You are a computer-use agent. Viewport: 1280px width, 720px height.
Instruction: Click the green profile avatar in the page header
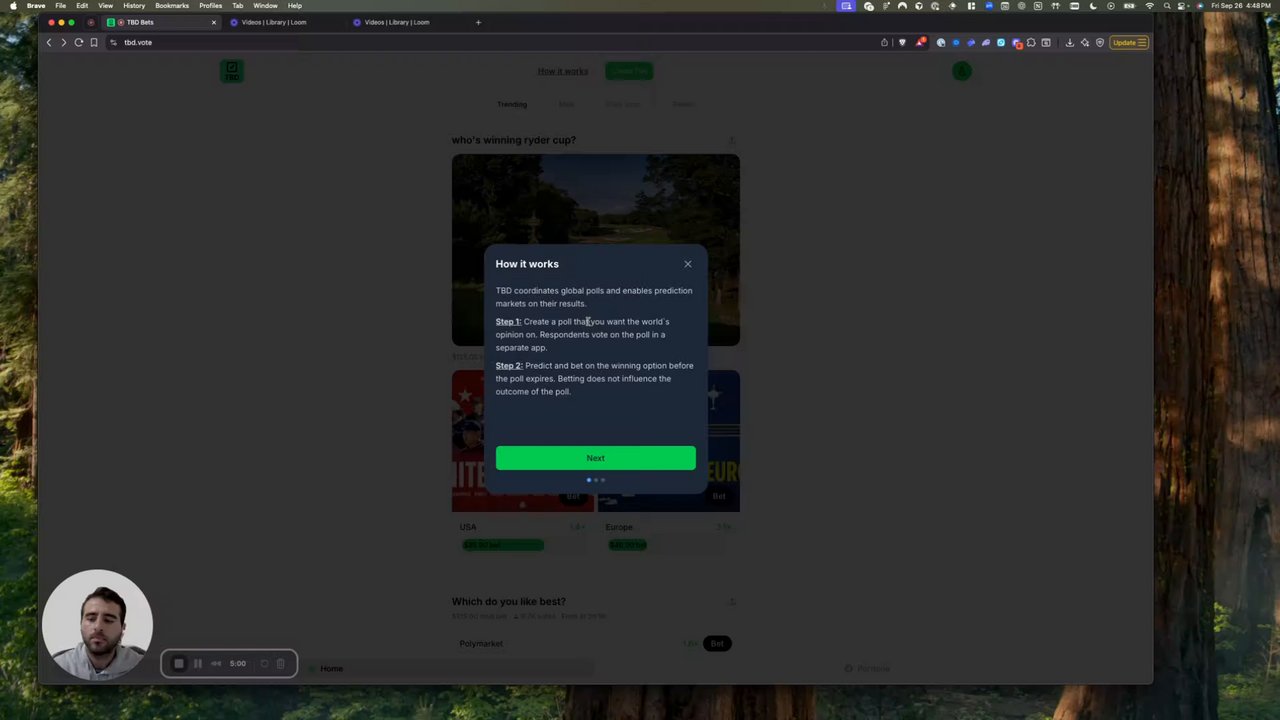coord(962,71)
